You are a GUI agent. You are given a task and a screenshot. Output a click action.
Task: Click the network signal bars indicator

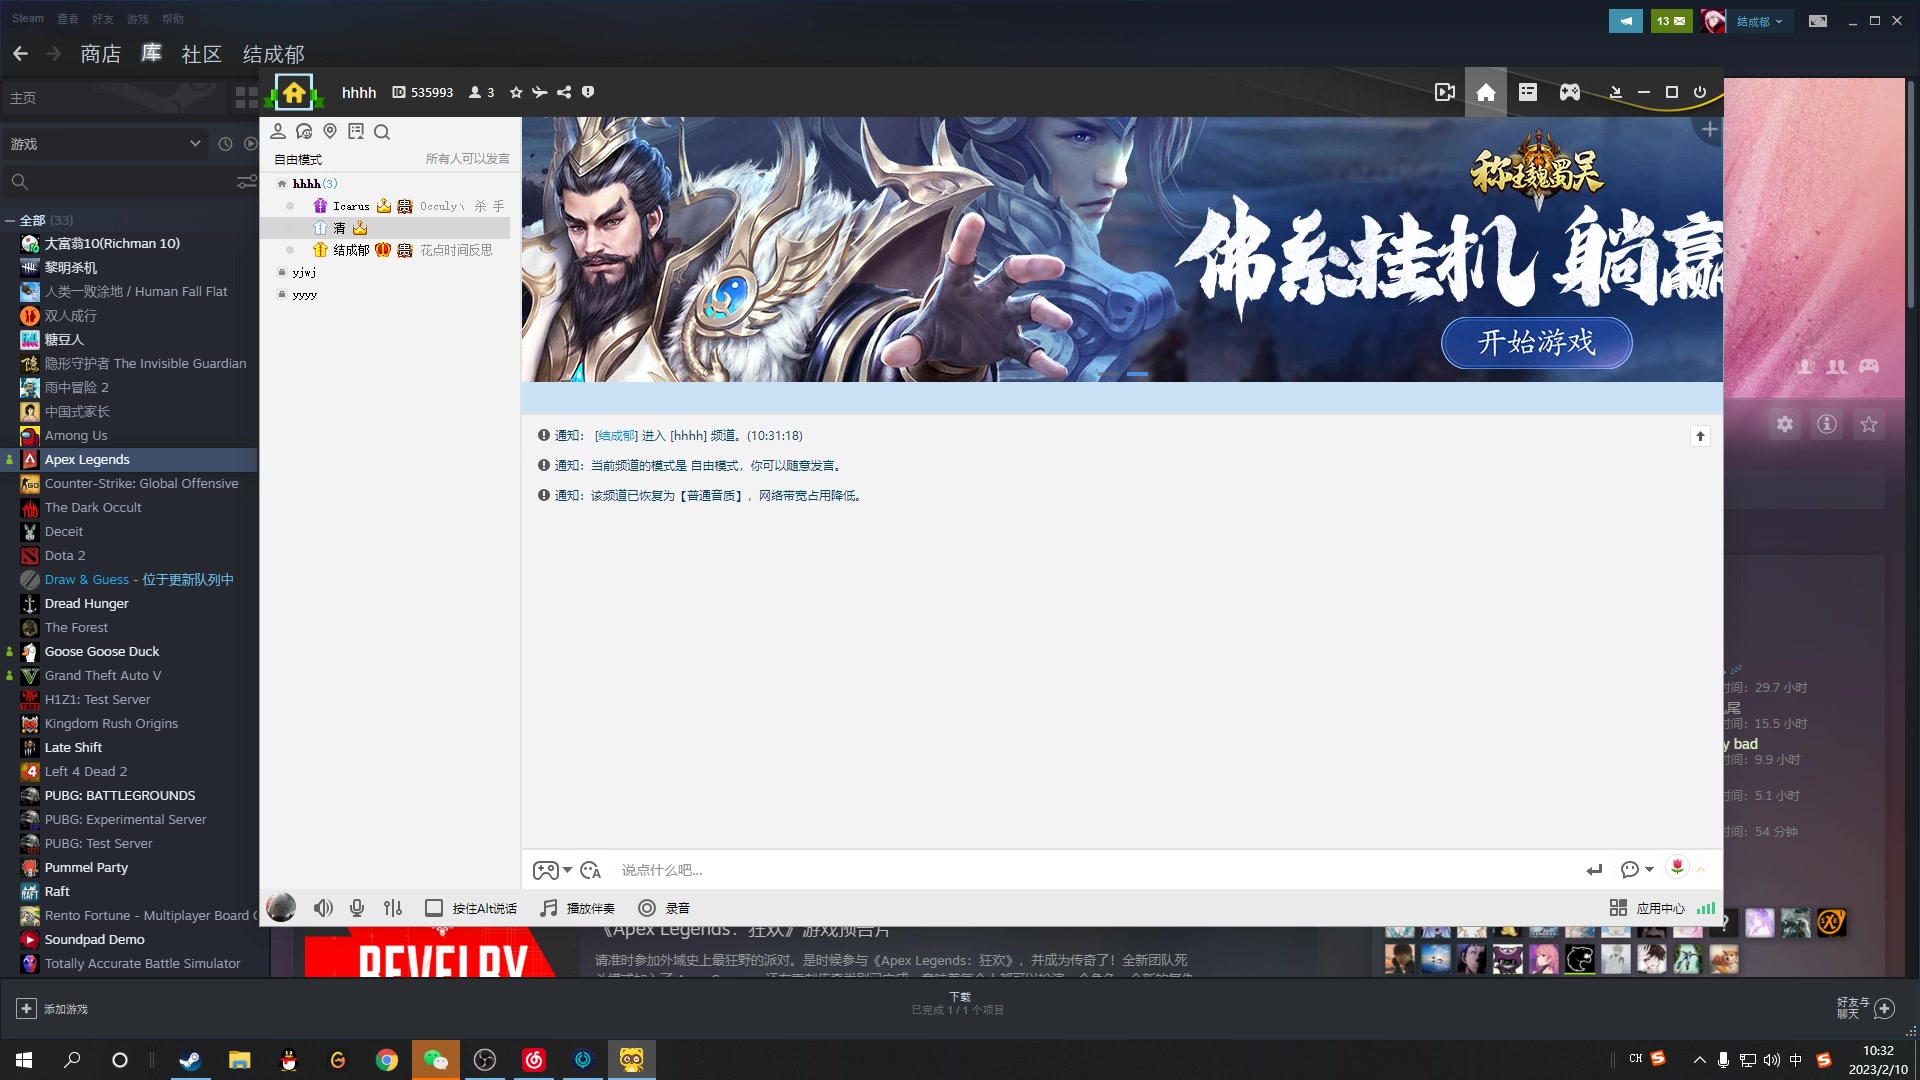[x=1706, y=908]
